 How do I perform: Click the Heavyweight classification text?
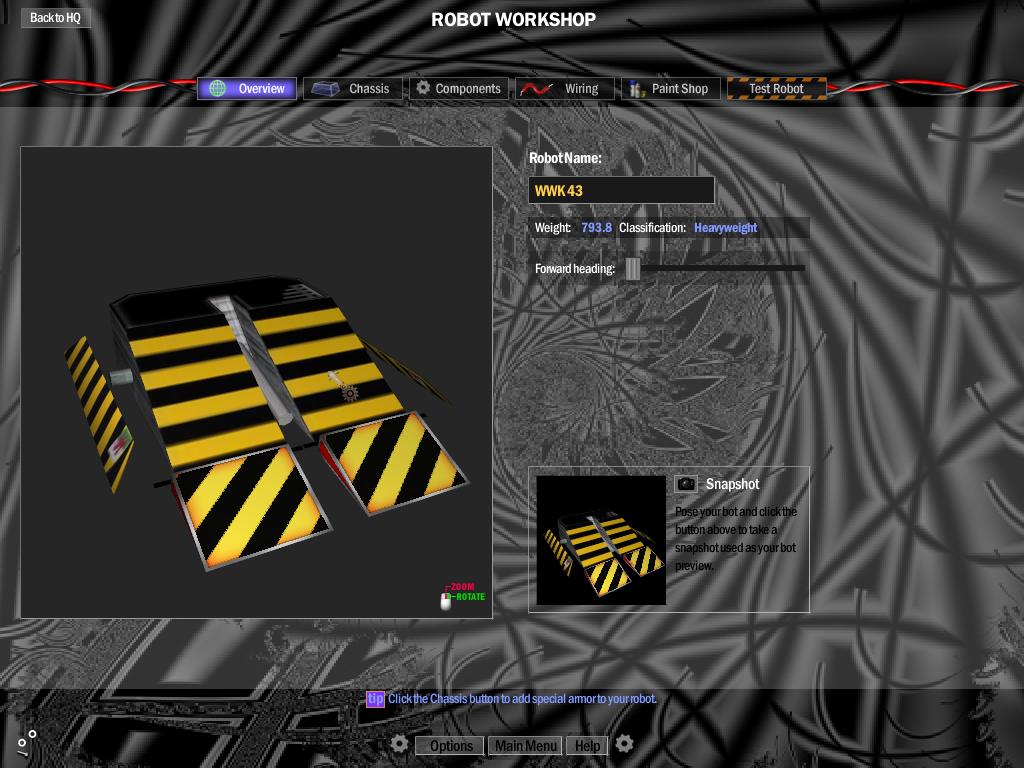tap(726, 228)
